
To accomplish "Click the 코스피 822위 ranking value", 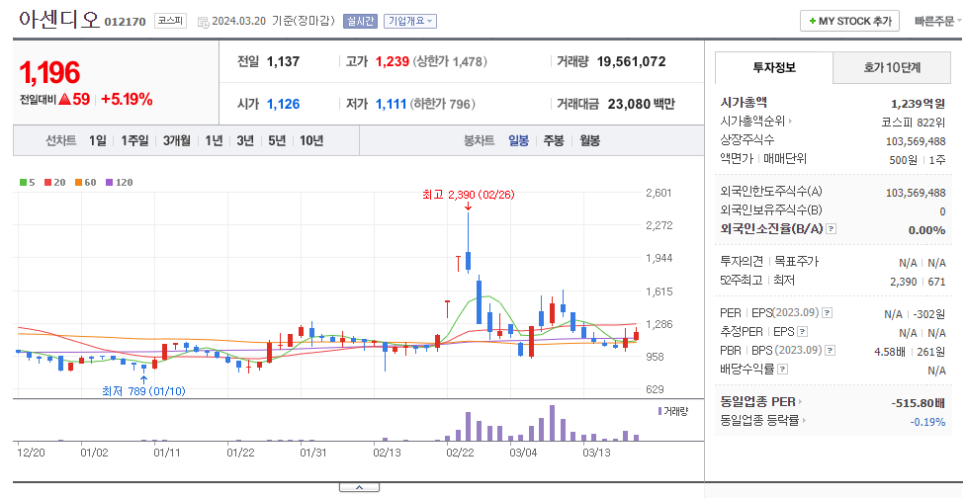I will tap(914, 122).
